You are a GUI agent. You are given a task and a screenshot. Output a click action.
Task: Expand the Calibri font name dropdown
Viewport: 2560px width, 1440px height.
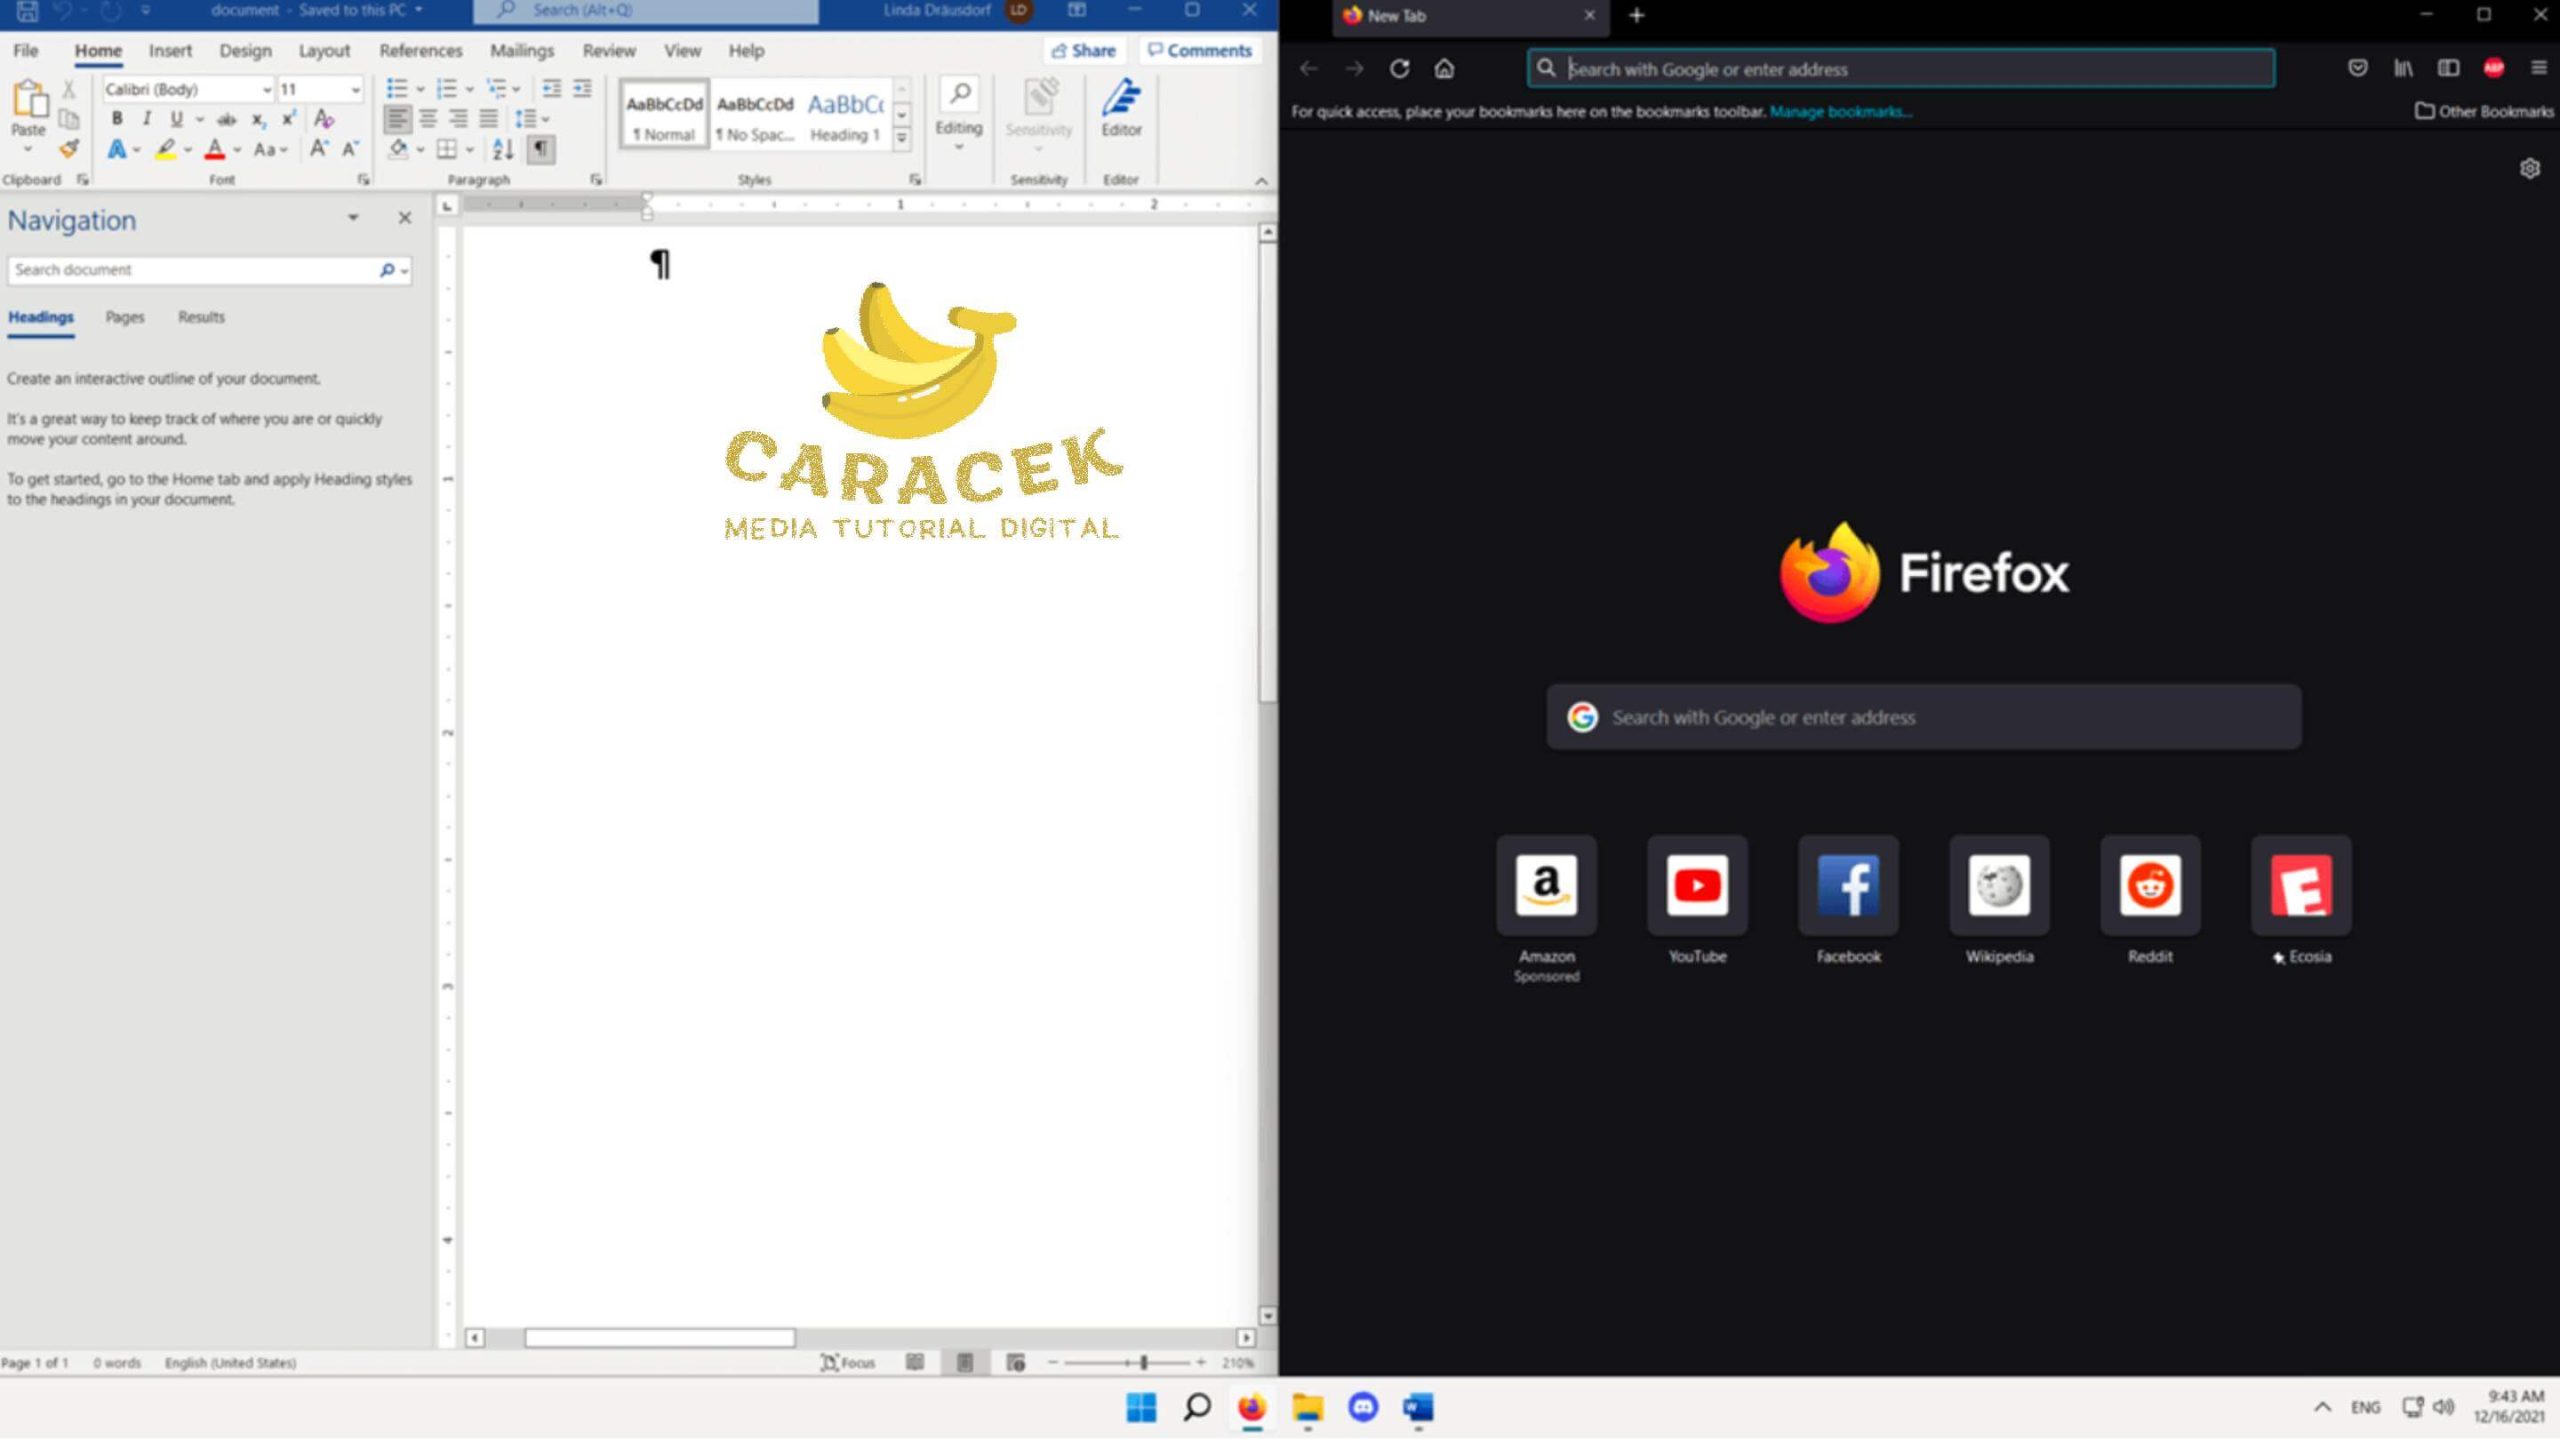click(x=266, y=90)
